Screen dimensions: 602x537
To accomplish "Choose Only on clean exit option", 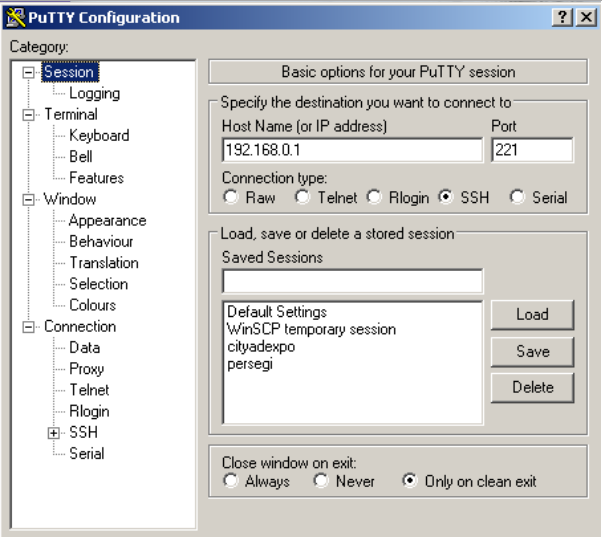I will (410, 481).
